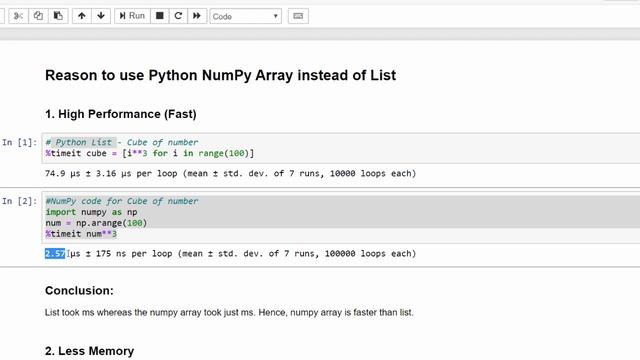Select the In [2] cell prompt
Image resolution: width=640 pixels, height=360 pixels.
(19, 201)
